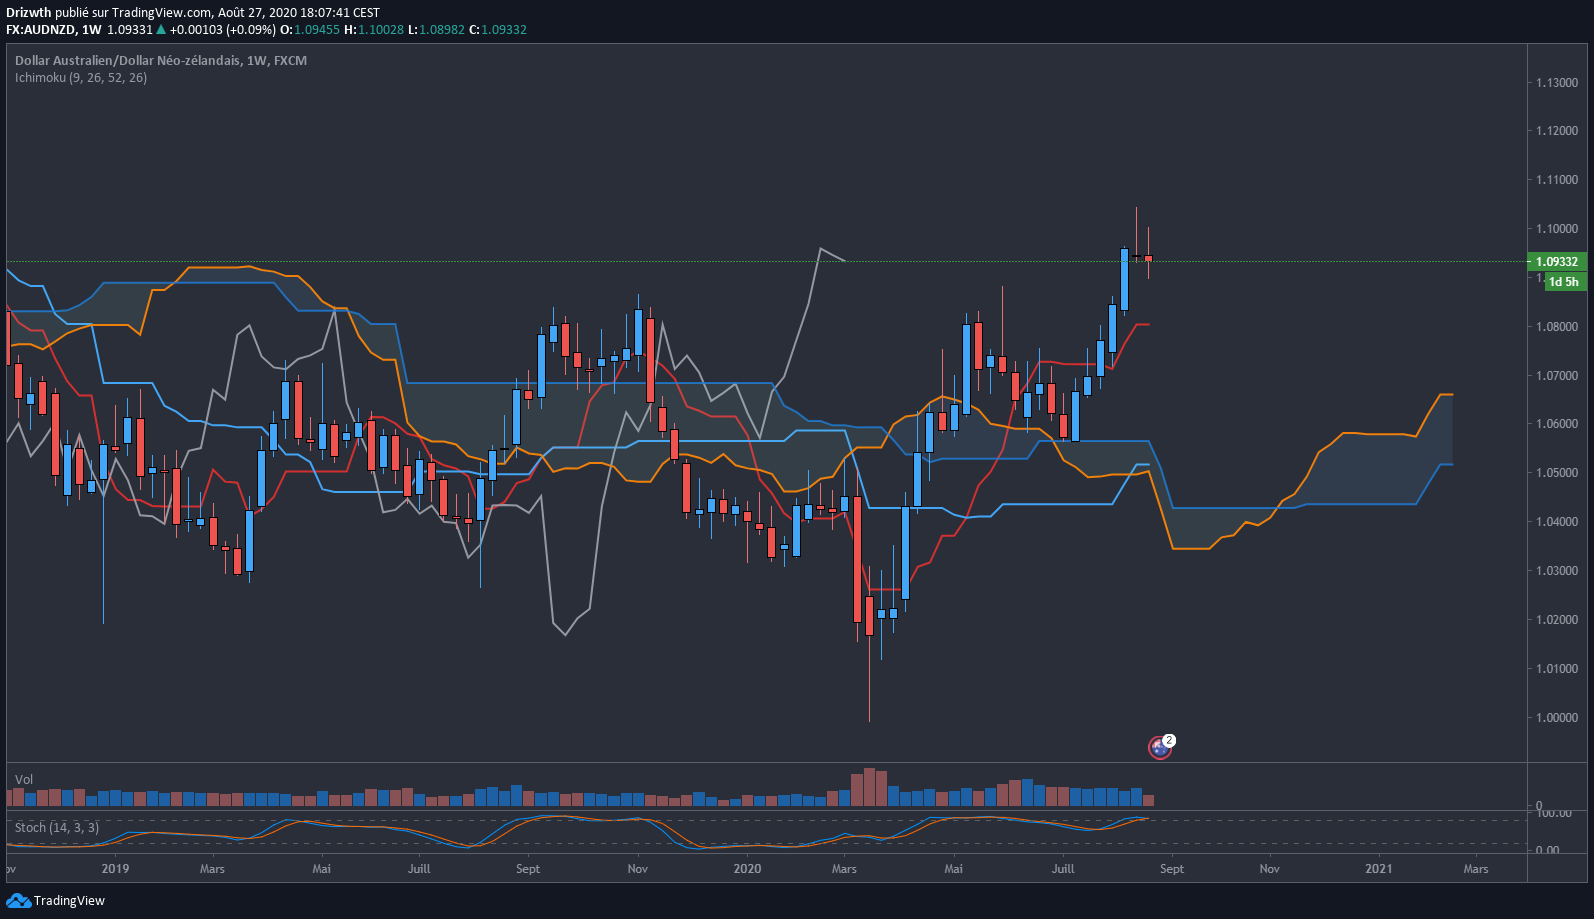Click the 1.08000 price axis label
Image resolution: width=1594 pixels, height=919 pixels.
[1557, 327]
